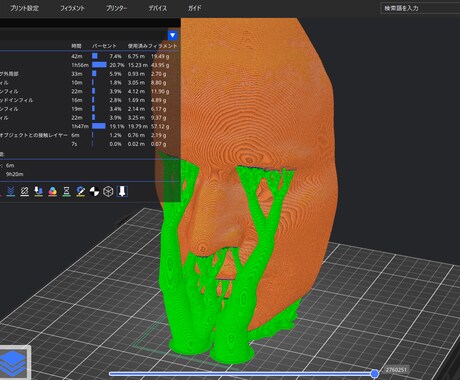Screen dimensions: 460x380
Task: Click the 2760251 move counter label
Action: [396, 370]
